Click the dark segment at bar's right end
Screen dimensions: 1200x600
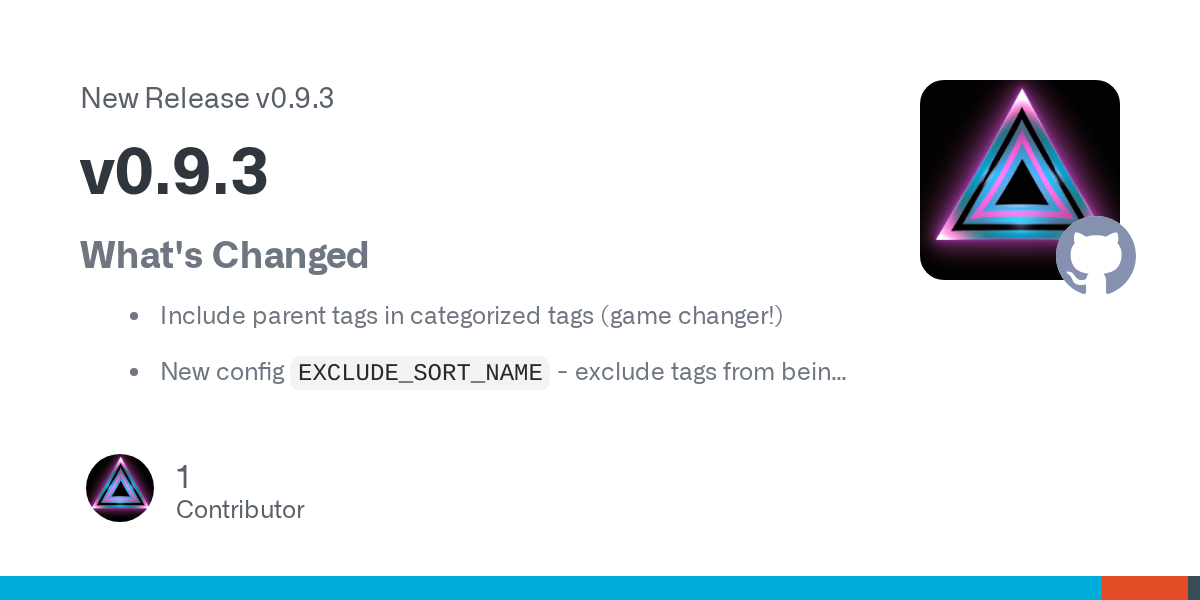click(1194, 588)
